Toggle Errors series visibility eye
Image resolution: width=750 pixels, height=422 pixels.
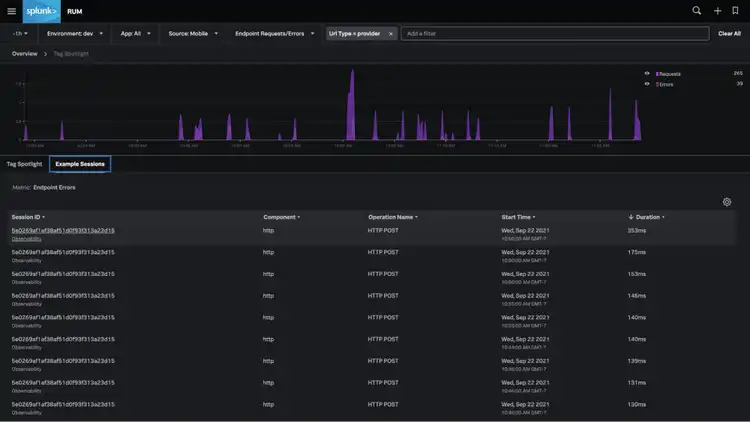(x=646, y=84)
